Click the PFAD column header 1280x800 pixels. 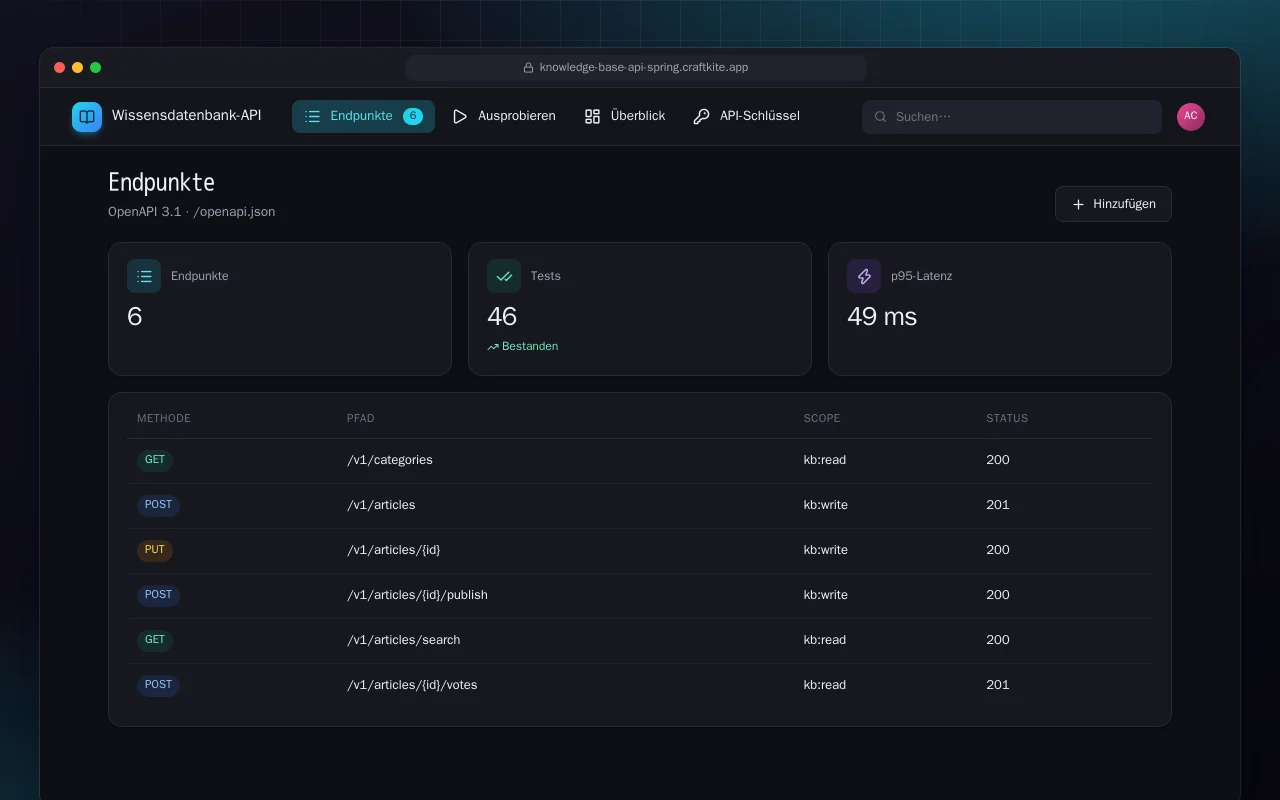pos(361,418)
